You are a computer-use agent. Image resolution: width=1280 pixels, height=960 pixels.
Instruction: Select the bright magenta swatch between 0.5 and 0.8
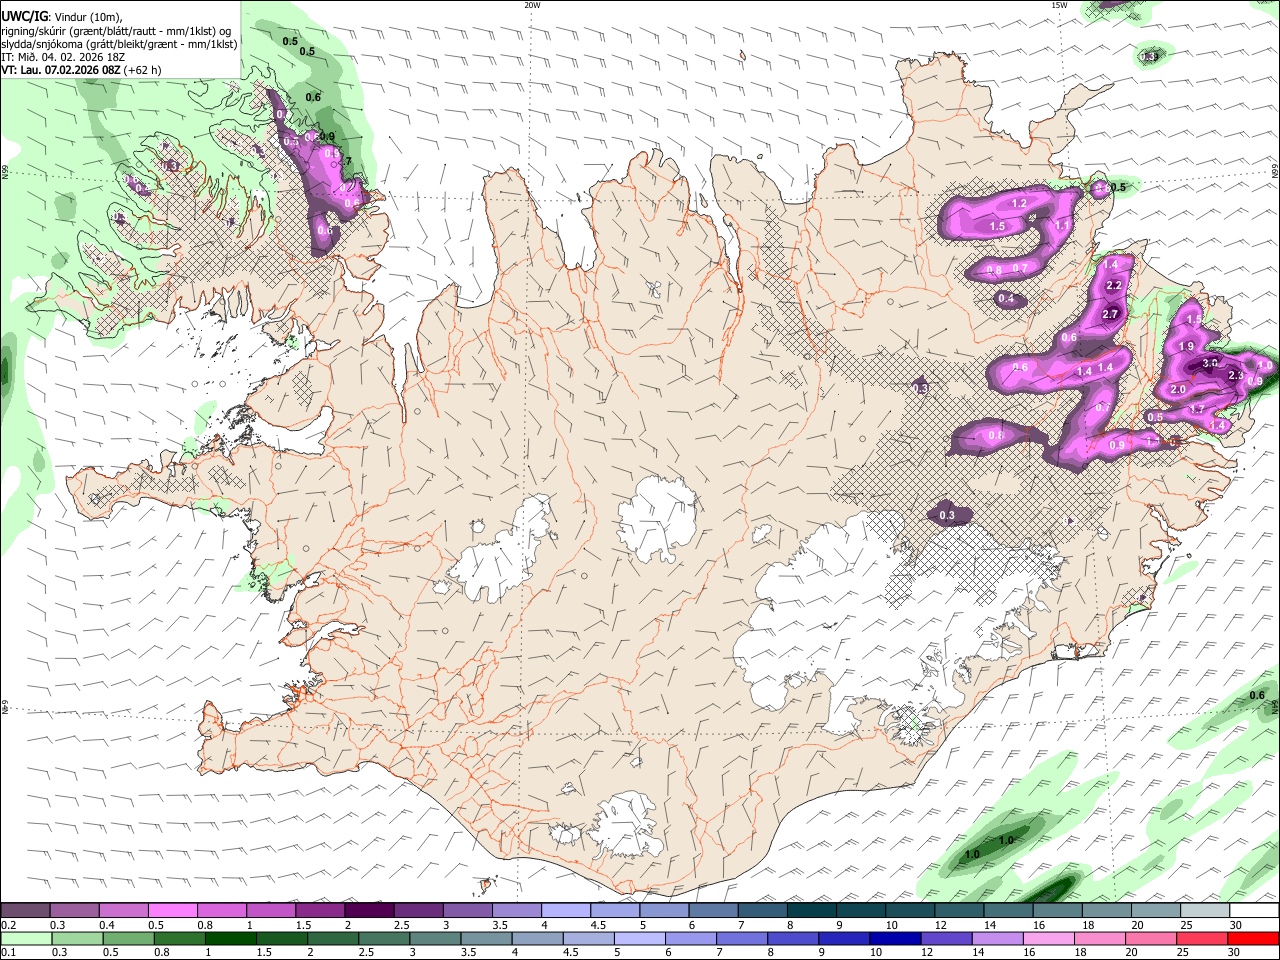click(x=172, y=910)
